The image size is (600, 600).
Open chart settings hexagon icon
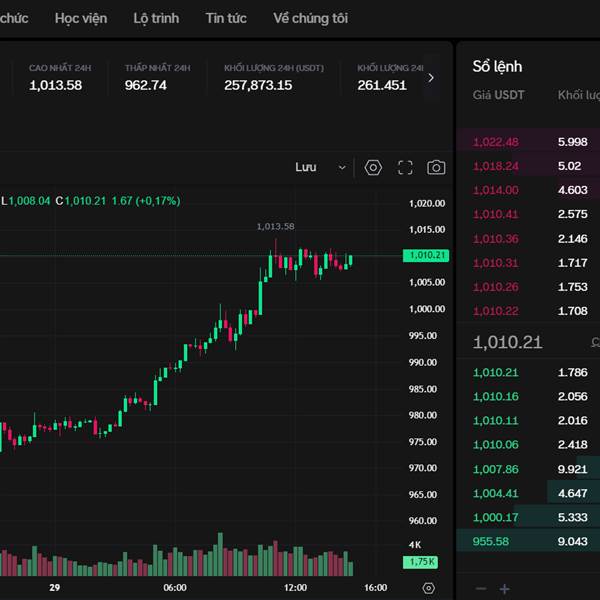[373, 168]
